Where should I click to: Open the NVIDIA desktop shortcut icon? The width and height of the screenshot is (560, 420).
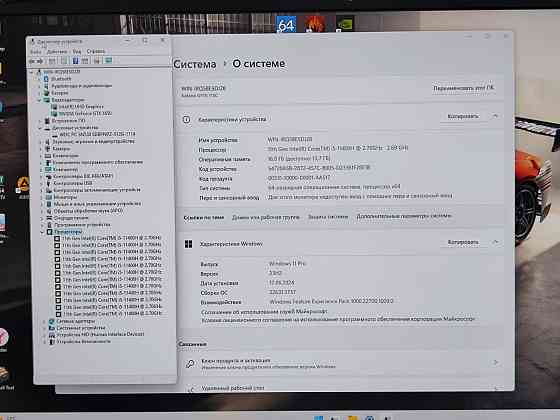click(345, 24)
